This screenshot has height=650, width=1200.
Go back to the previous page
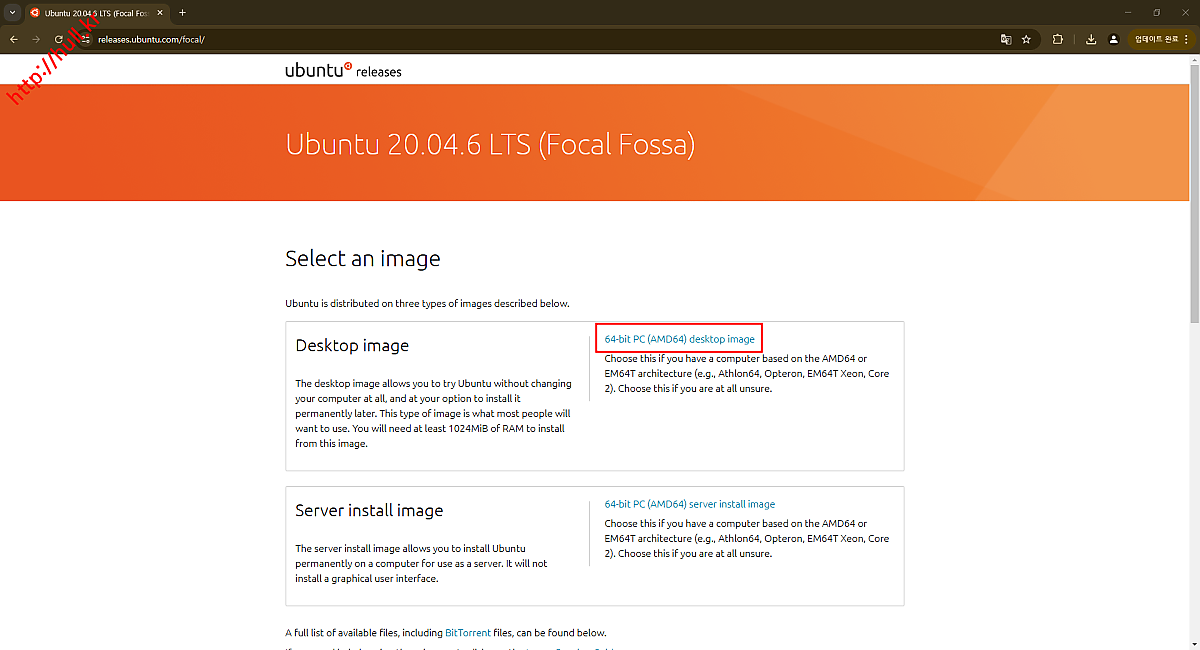[x=14, y=39]
